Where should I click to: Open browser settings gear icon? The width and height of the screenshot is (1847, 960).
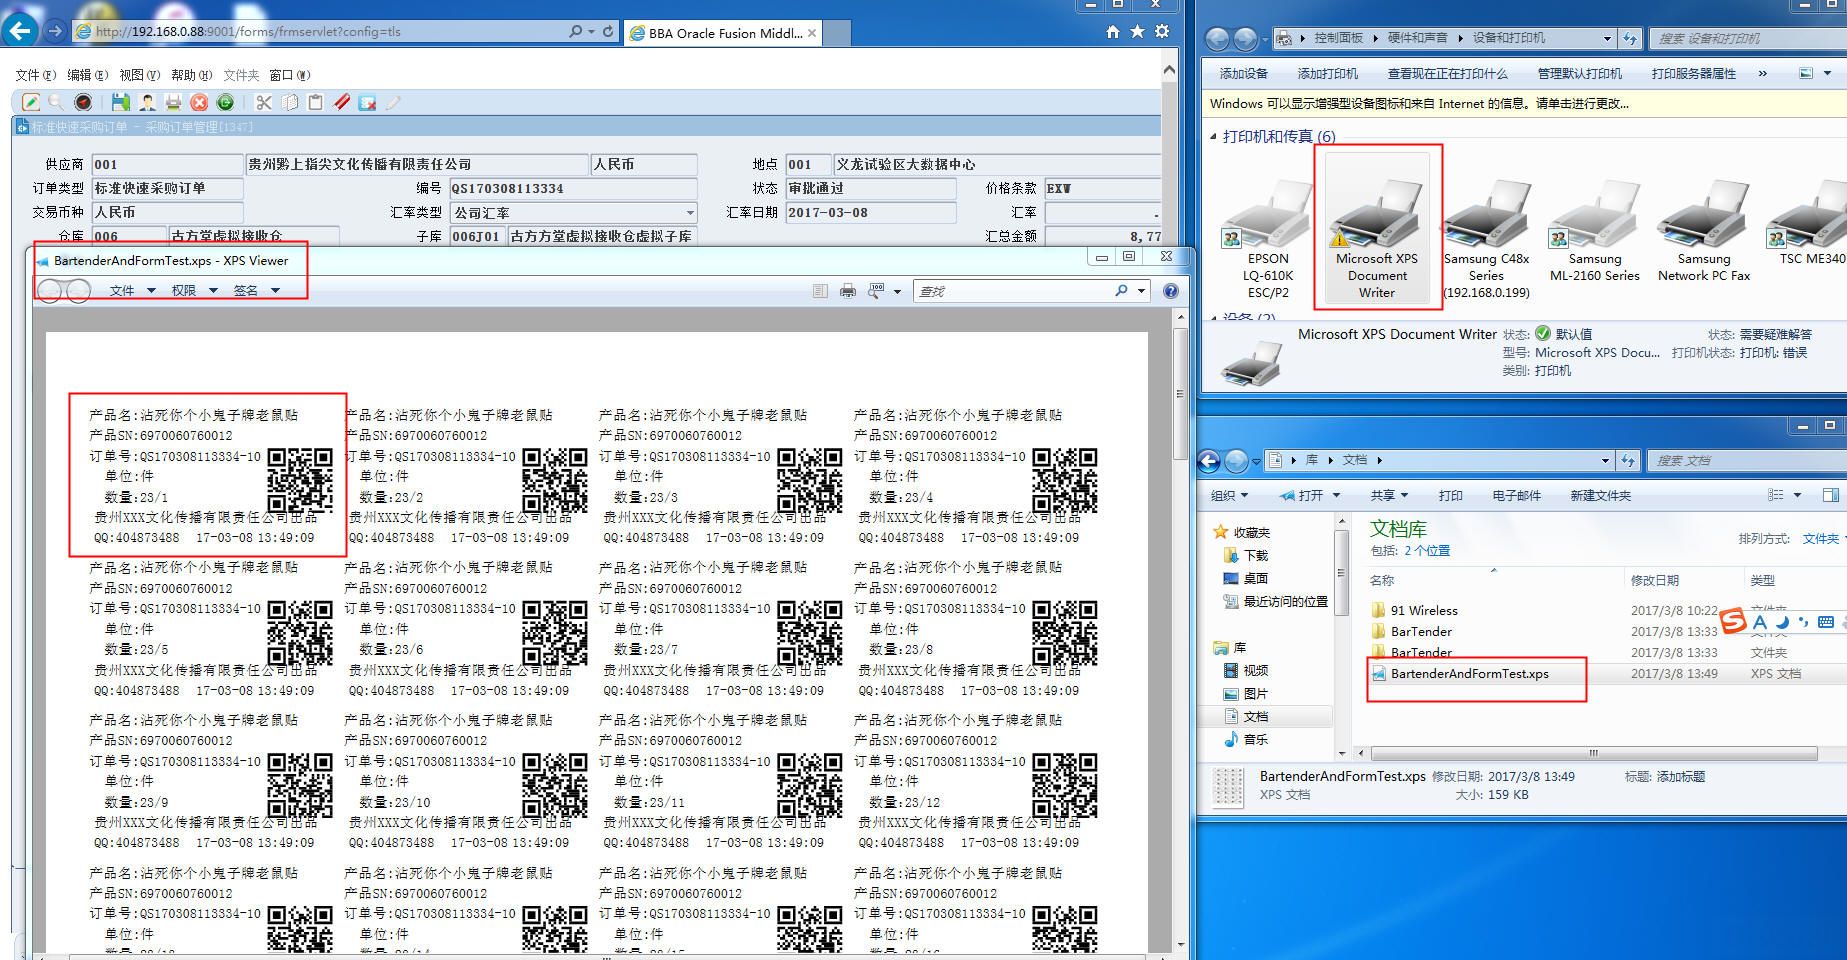coord(1162,32)
